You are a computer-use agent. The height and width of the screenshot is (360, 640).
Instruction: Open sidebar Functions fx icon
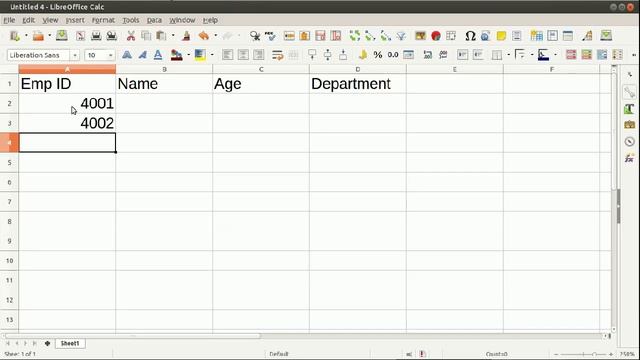point(629,158)
